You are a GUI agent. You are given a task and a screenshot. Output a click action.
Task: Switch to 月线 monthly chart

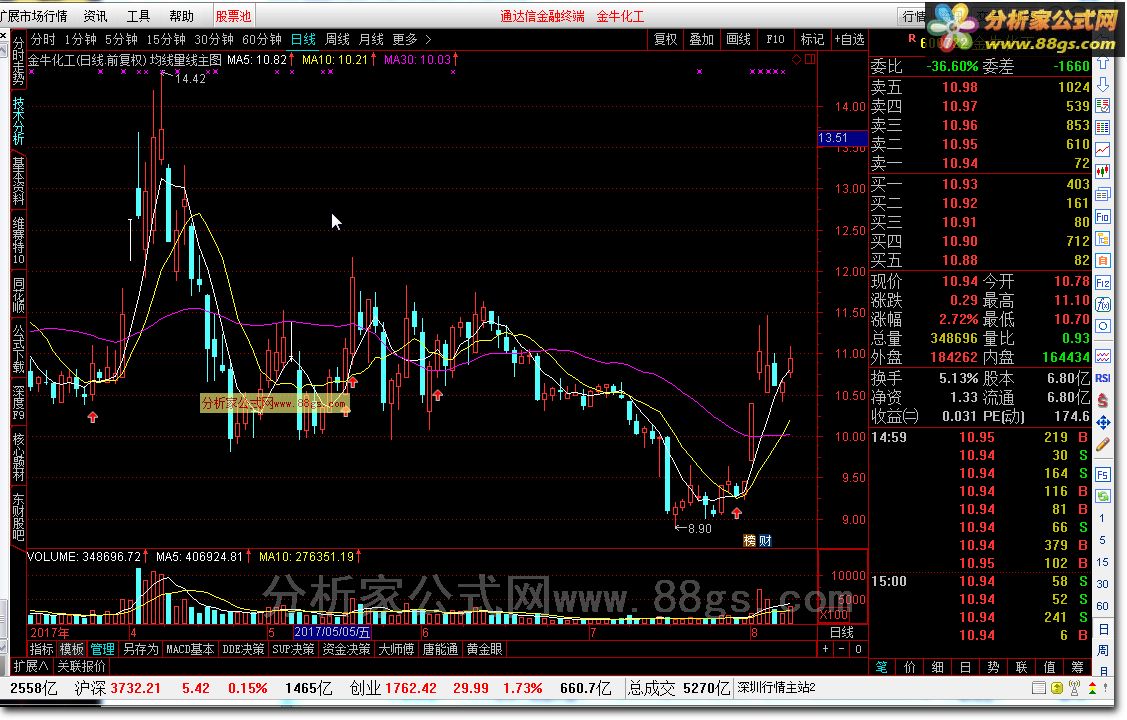[x=371, y=40]
